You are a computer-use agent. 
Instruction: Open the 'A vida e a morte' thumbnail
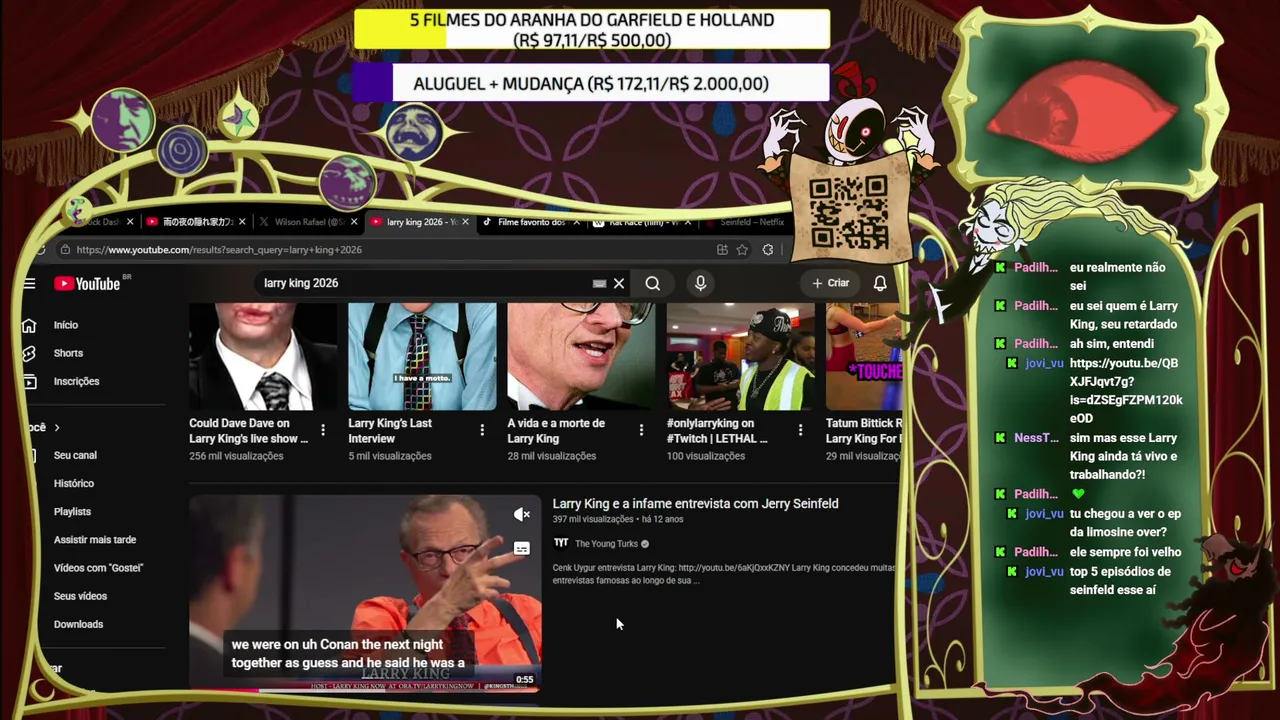coord(581,356)
